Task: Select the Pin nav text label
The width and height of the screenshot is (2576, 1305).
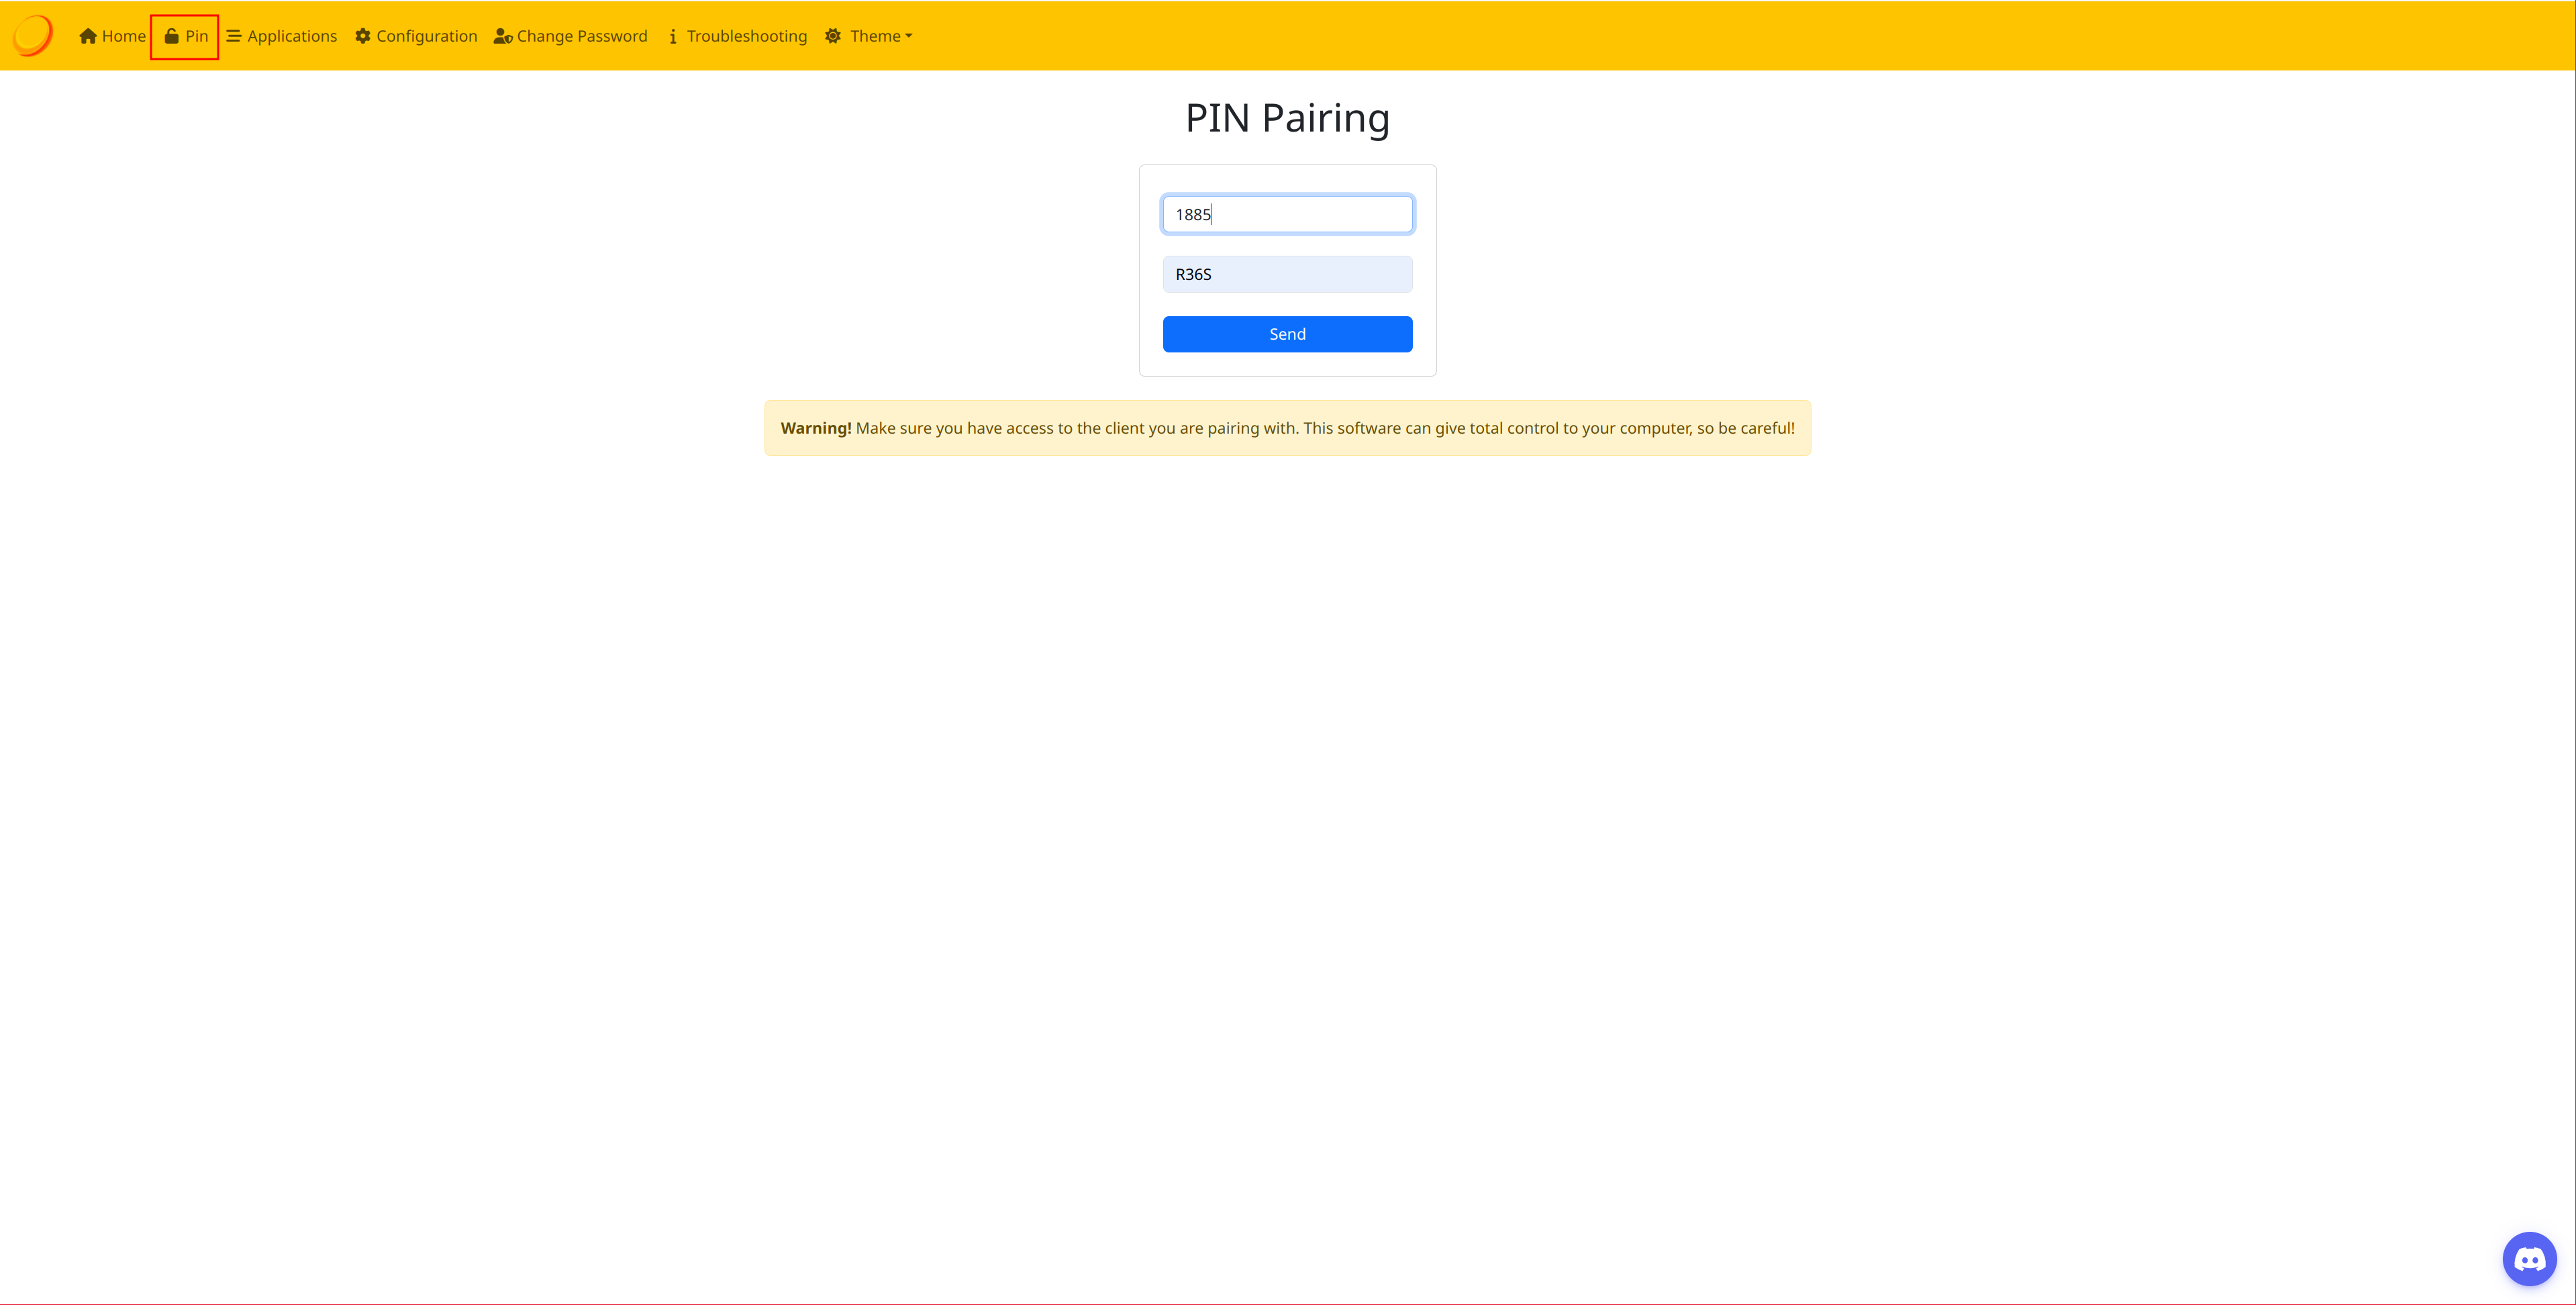Action: 197,36
